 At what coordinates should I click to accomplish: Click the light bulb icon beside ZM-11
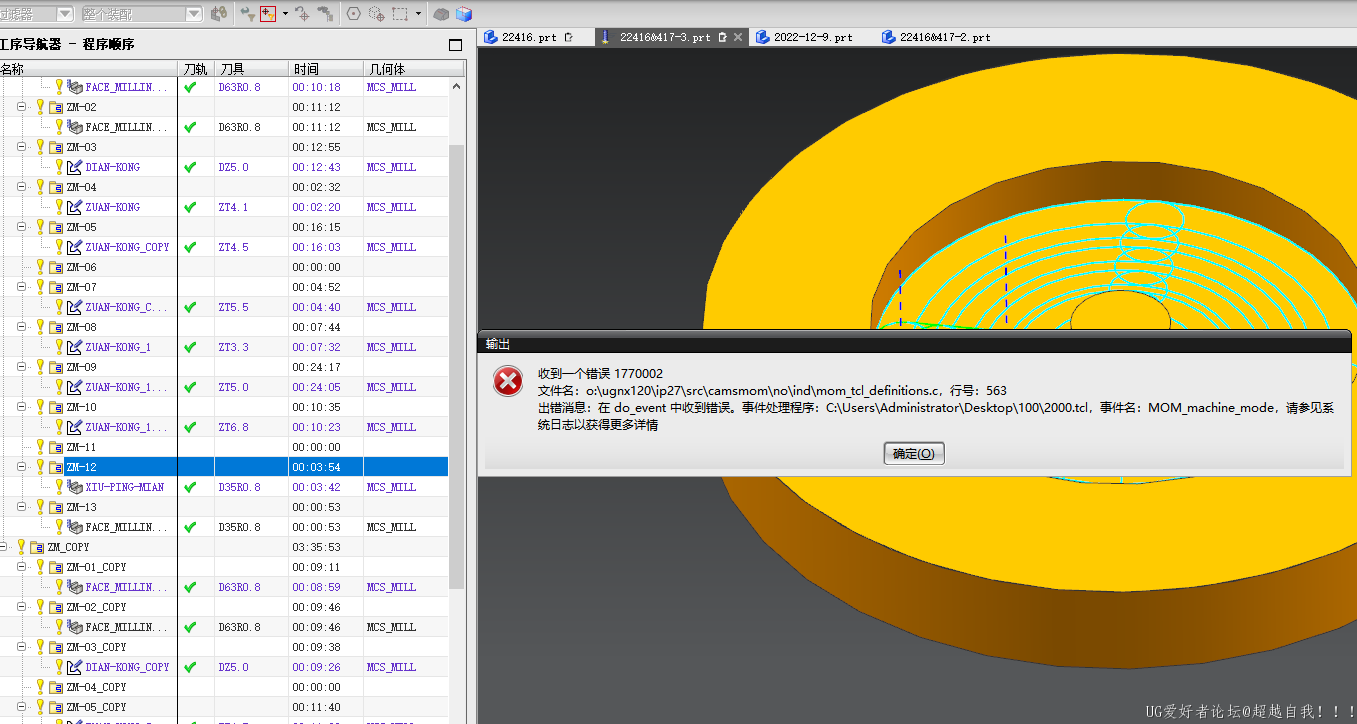point(41,447)
